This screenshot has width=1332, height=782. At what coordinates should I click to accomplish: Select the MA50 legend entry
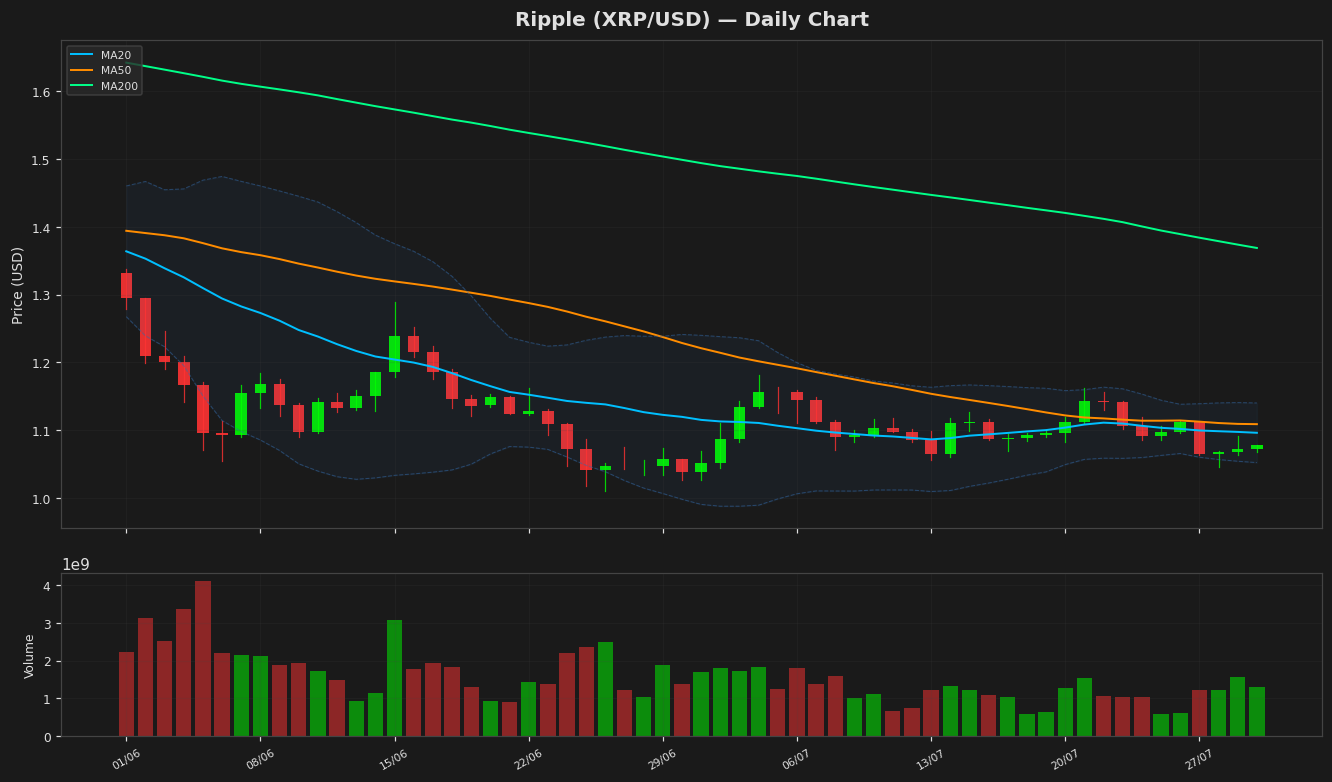tap(104, 71)
